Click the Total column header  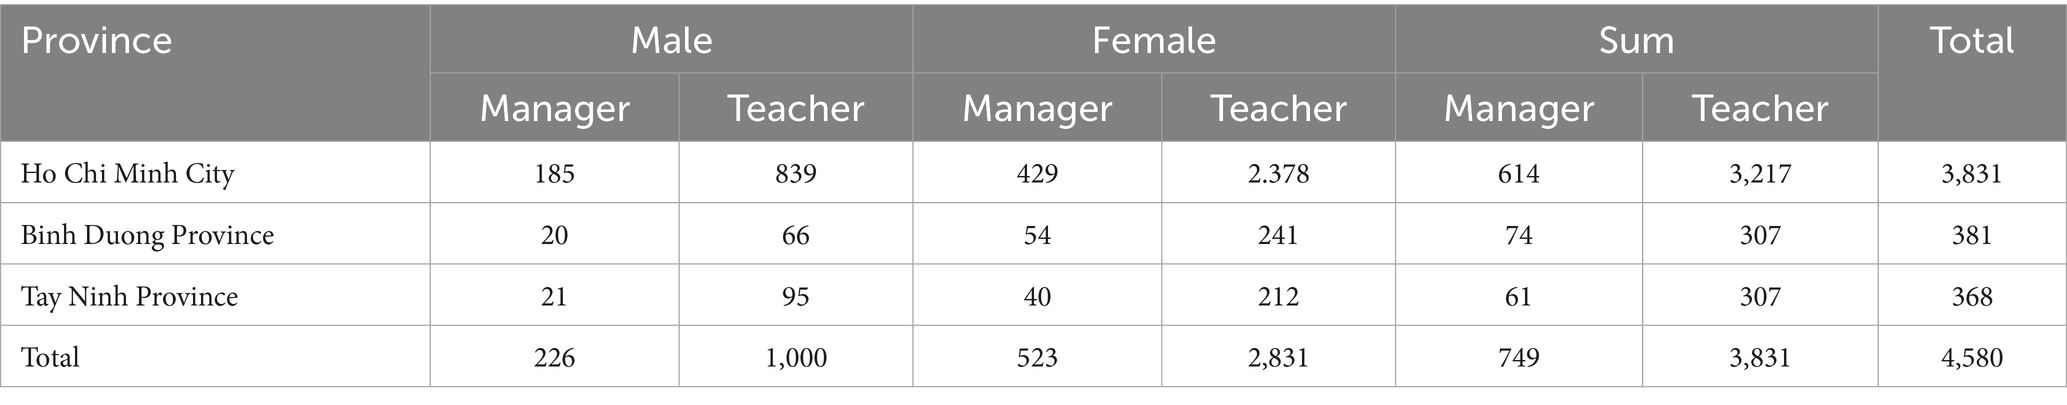coord(1971,40)
